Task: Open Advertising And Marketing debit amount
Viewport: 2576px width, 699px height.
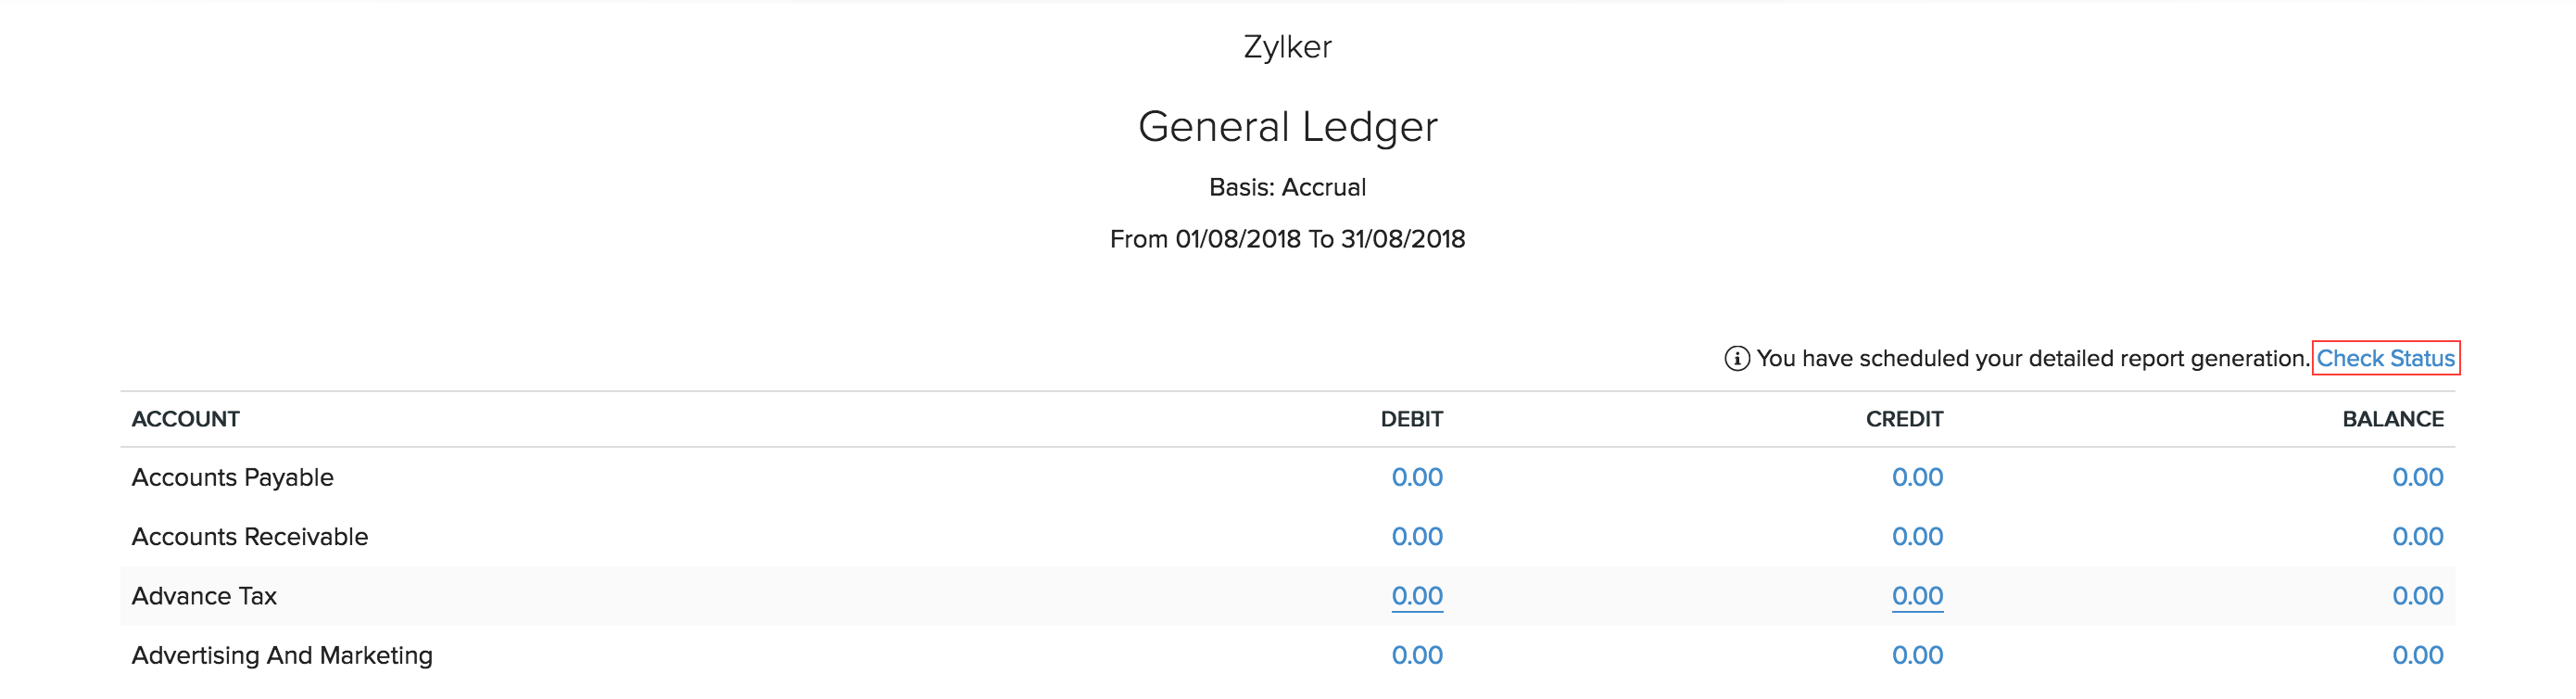Action: pyautogui.click(x=1416, y=655)
